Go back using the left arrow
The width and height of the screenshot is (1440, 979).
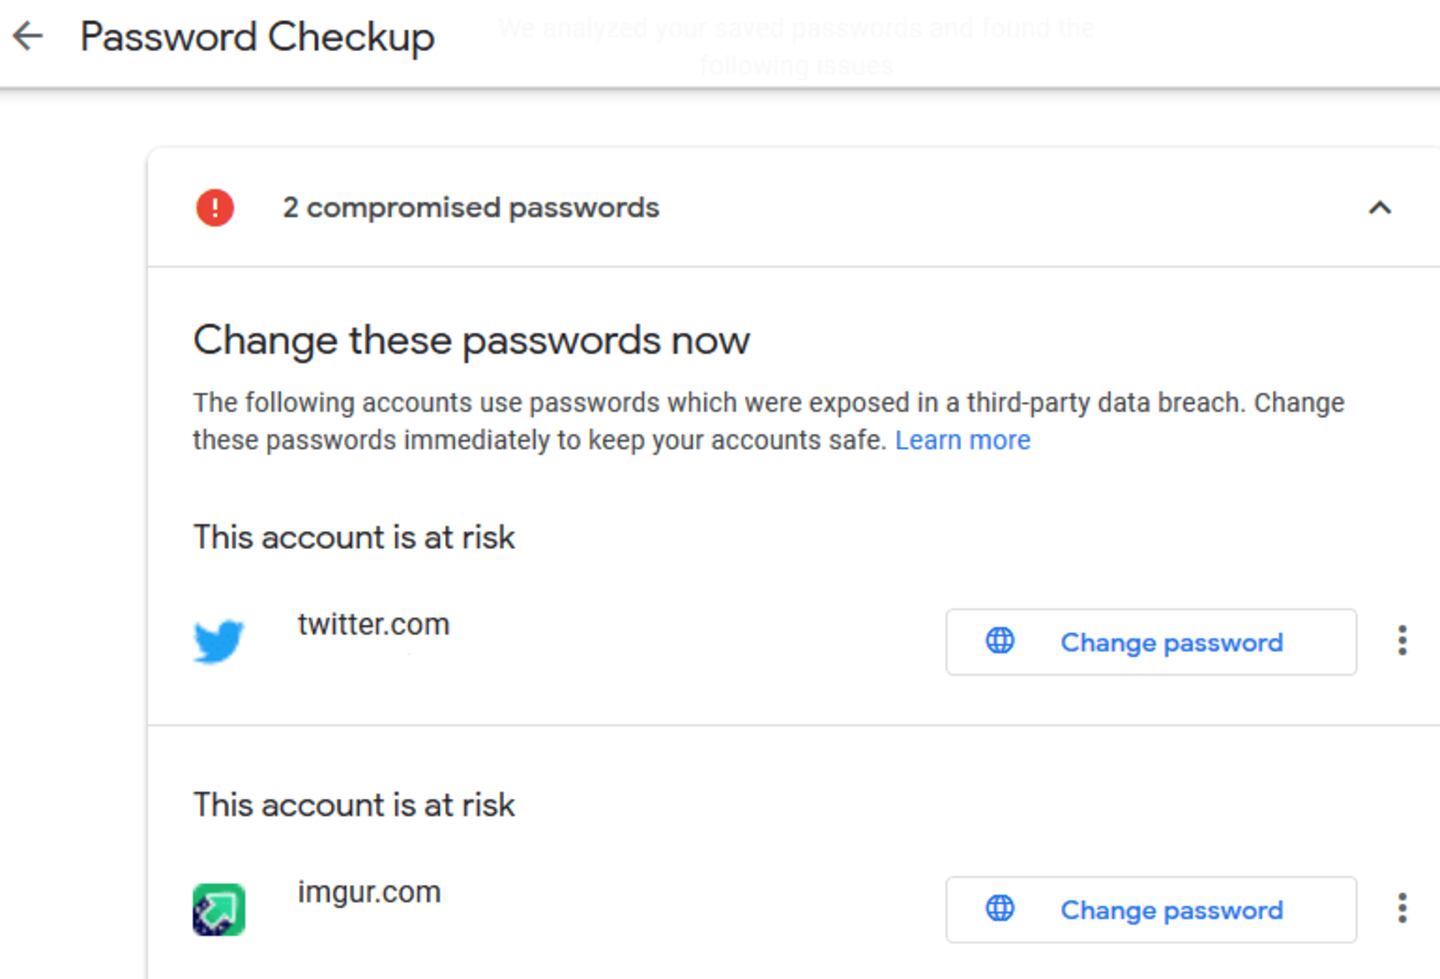pos(28,37)
